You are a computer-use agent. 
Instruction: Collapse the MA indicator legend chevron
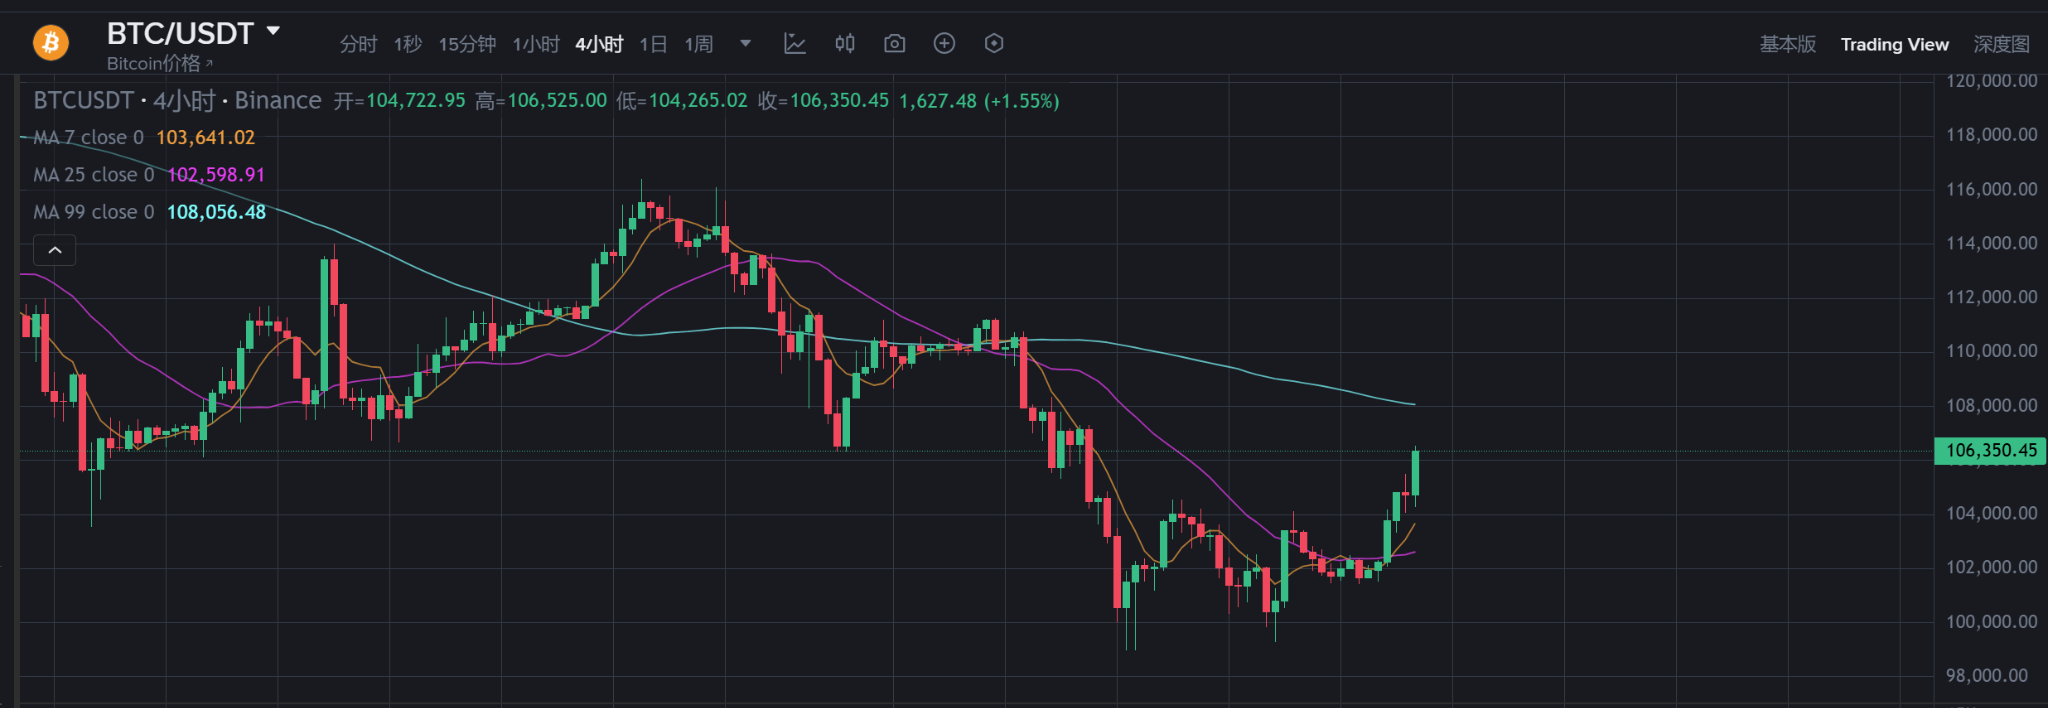(x=55, y=250)
